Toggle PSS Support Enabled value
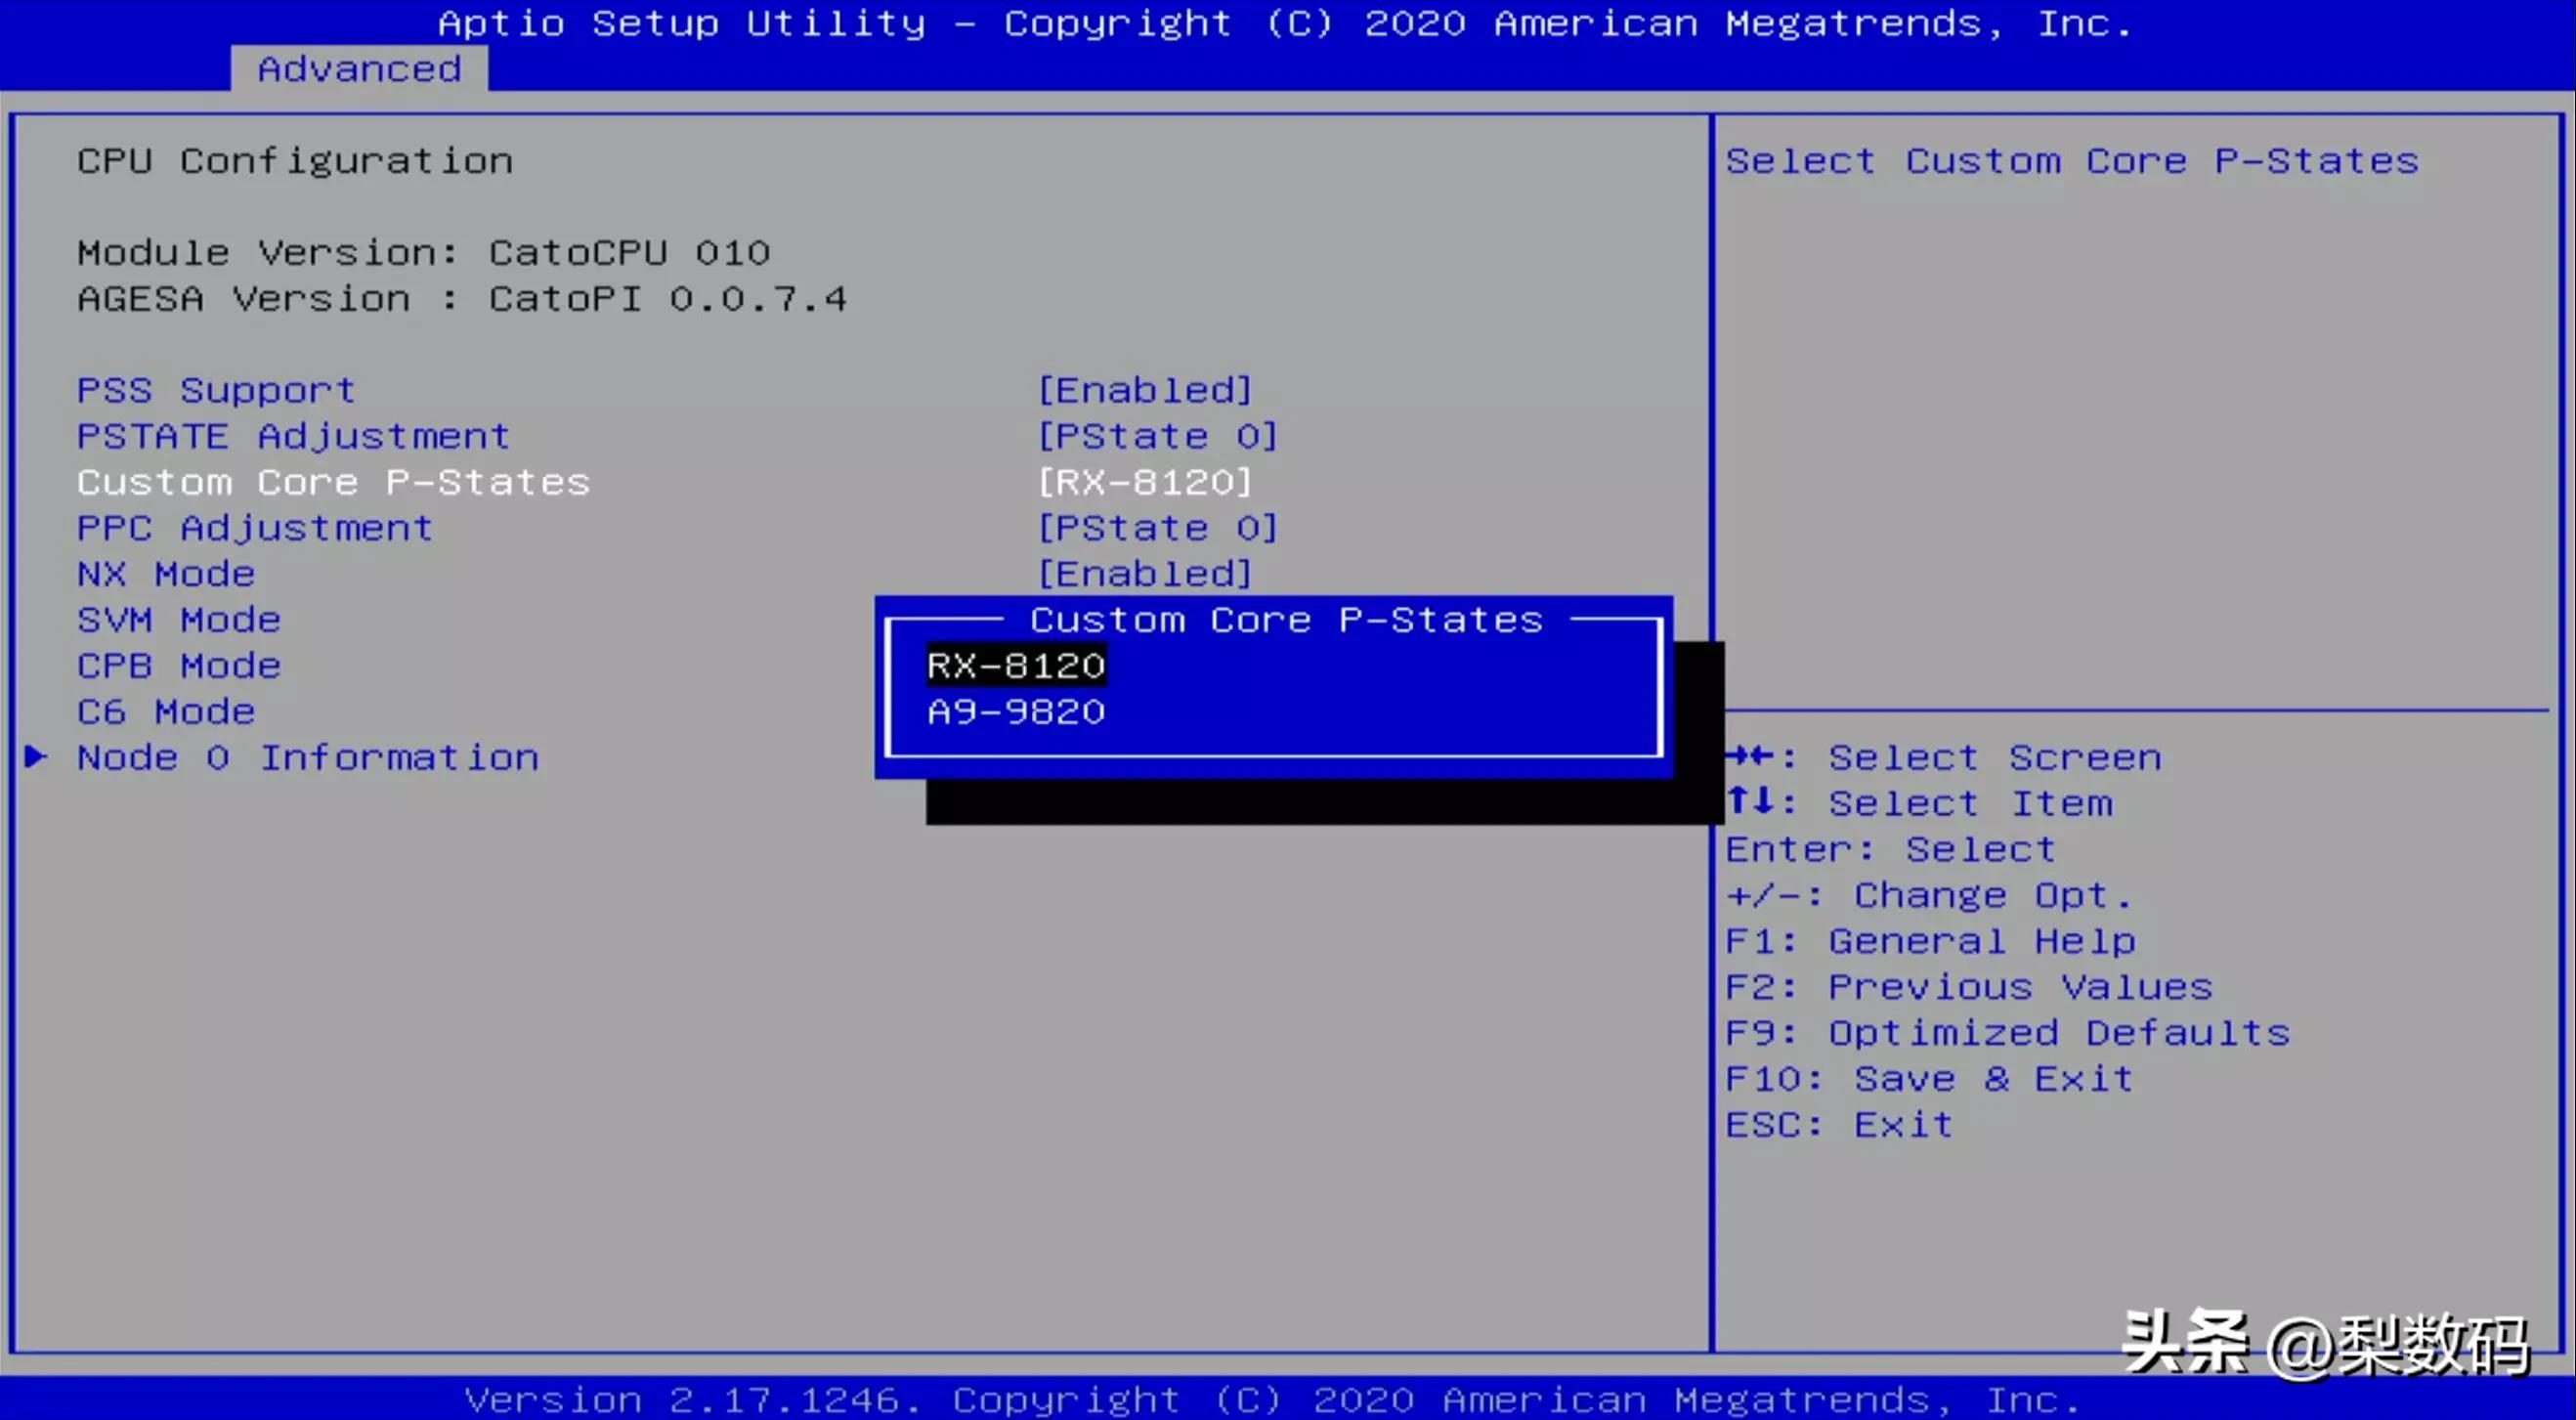 pyautogui.click(x=1145, y=390)
